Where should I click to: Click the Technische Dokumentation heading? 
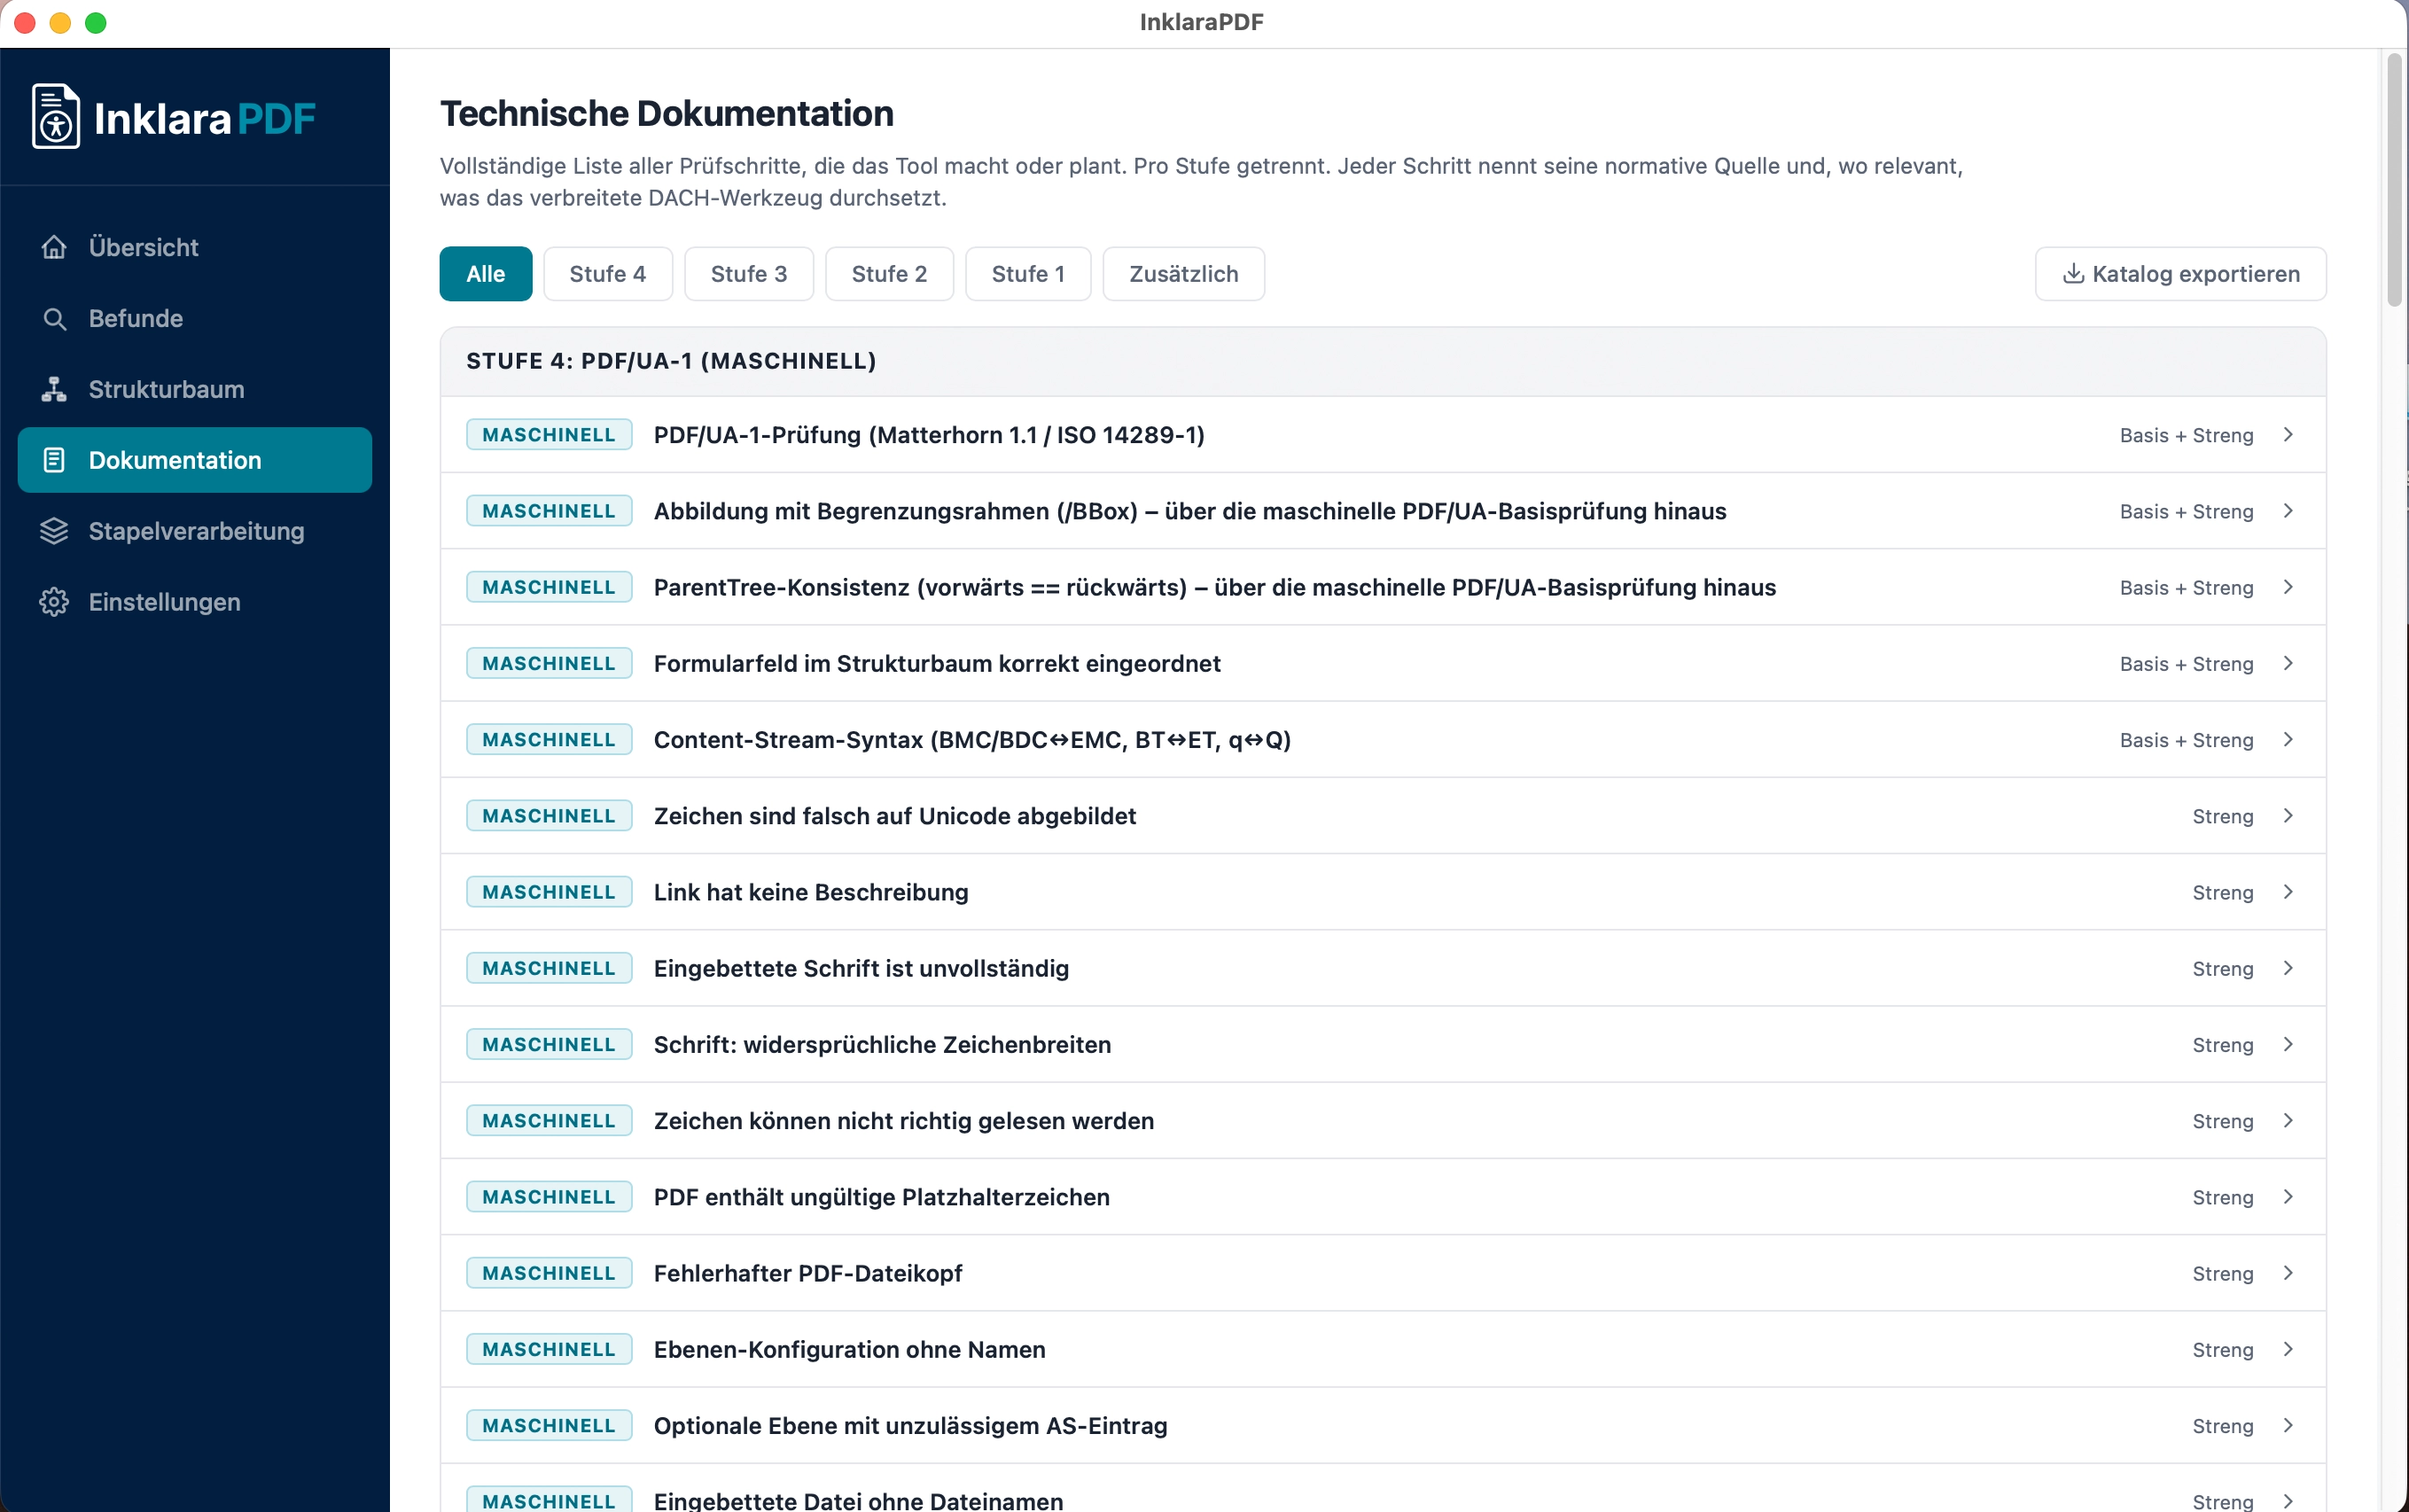tap(667, 113)
